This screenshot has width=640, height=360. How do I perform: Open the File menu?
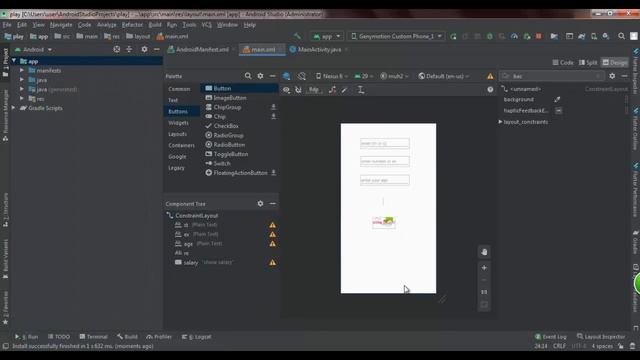coord(7,24)
